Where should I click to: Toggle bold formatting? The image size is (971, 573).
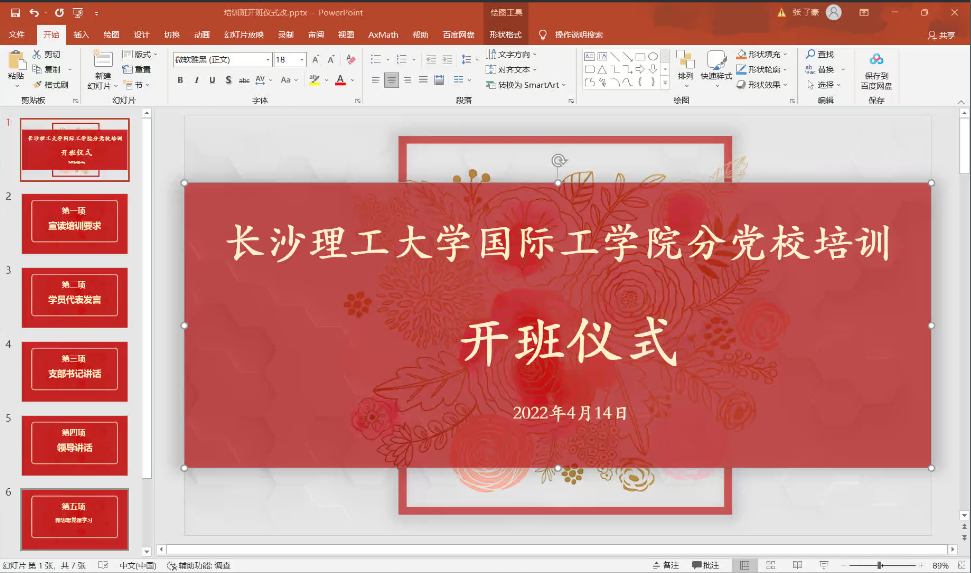180,80
